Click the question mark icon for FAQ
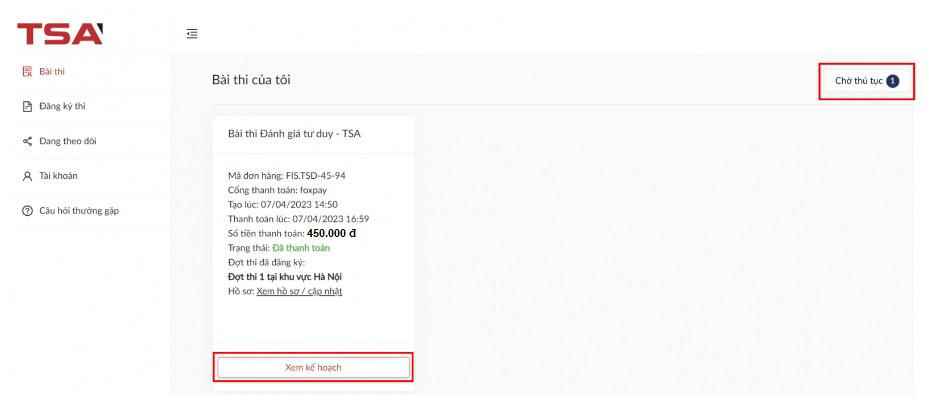The width and height of the screenshot is (929, 406). (27, 211)
